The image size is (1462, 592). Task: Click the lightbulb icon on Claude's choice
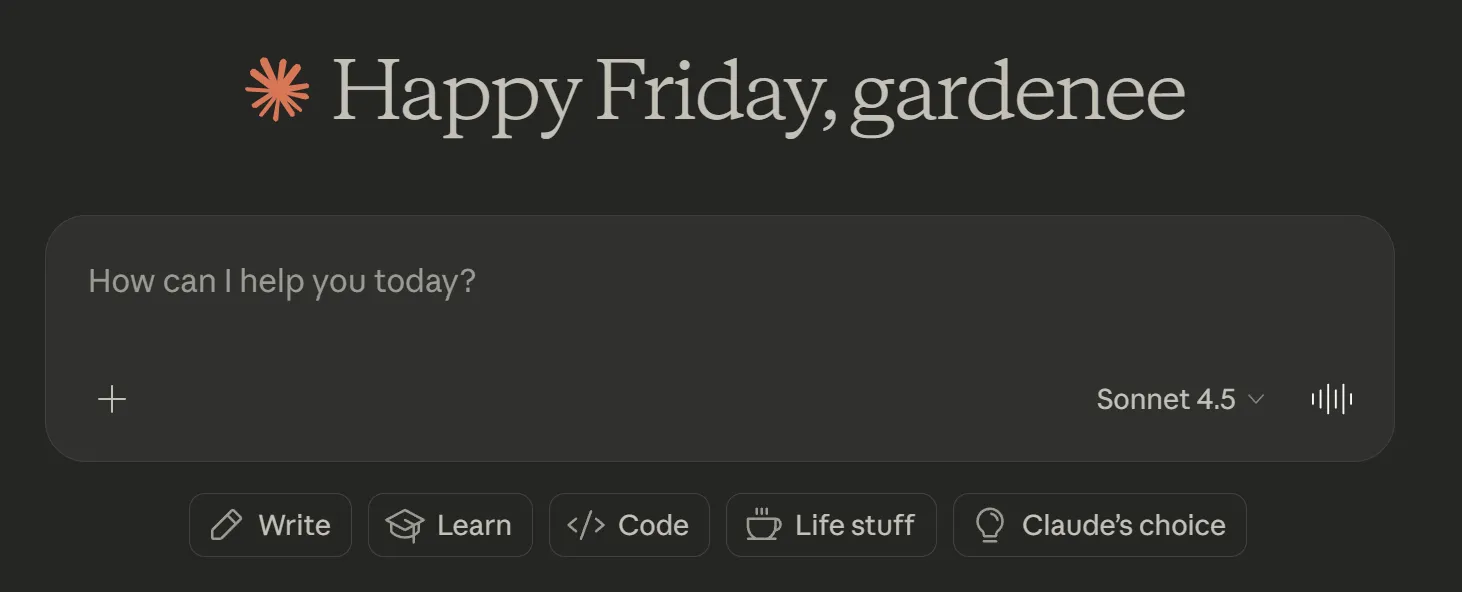pos(989,525)
